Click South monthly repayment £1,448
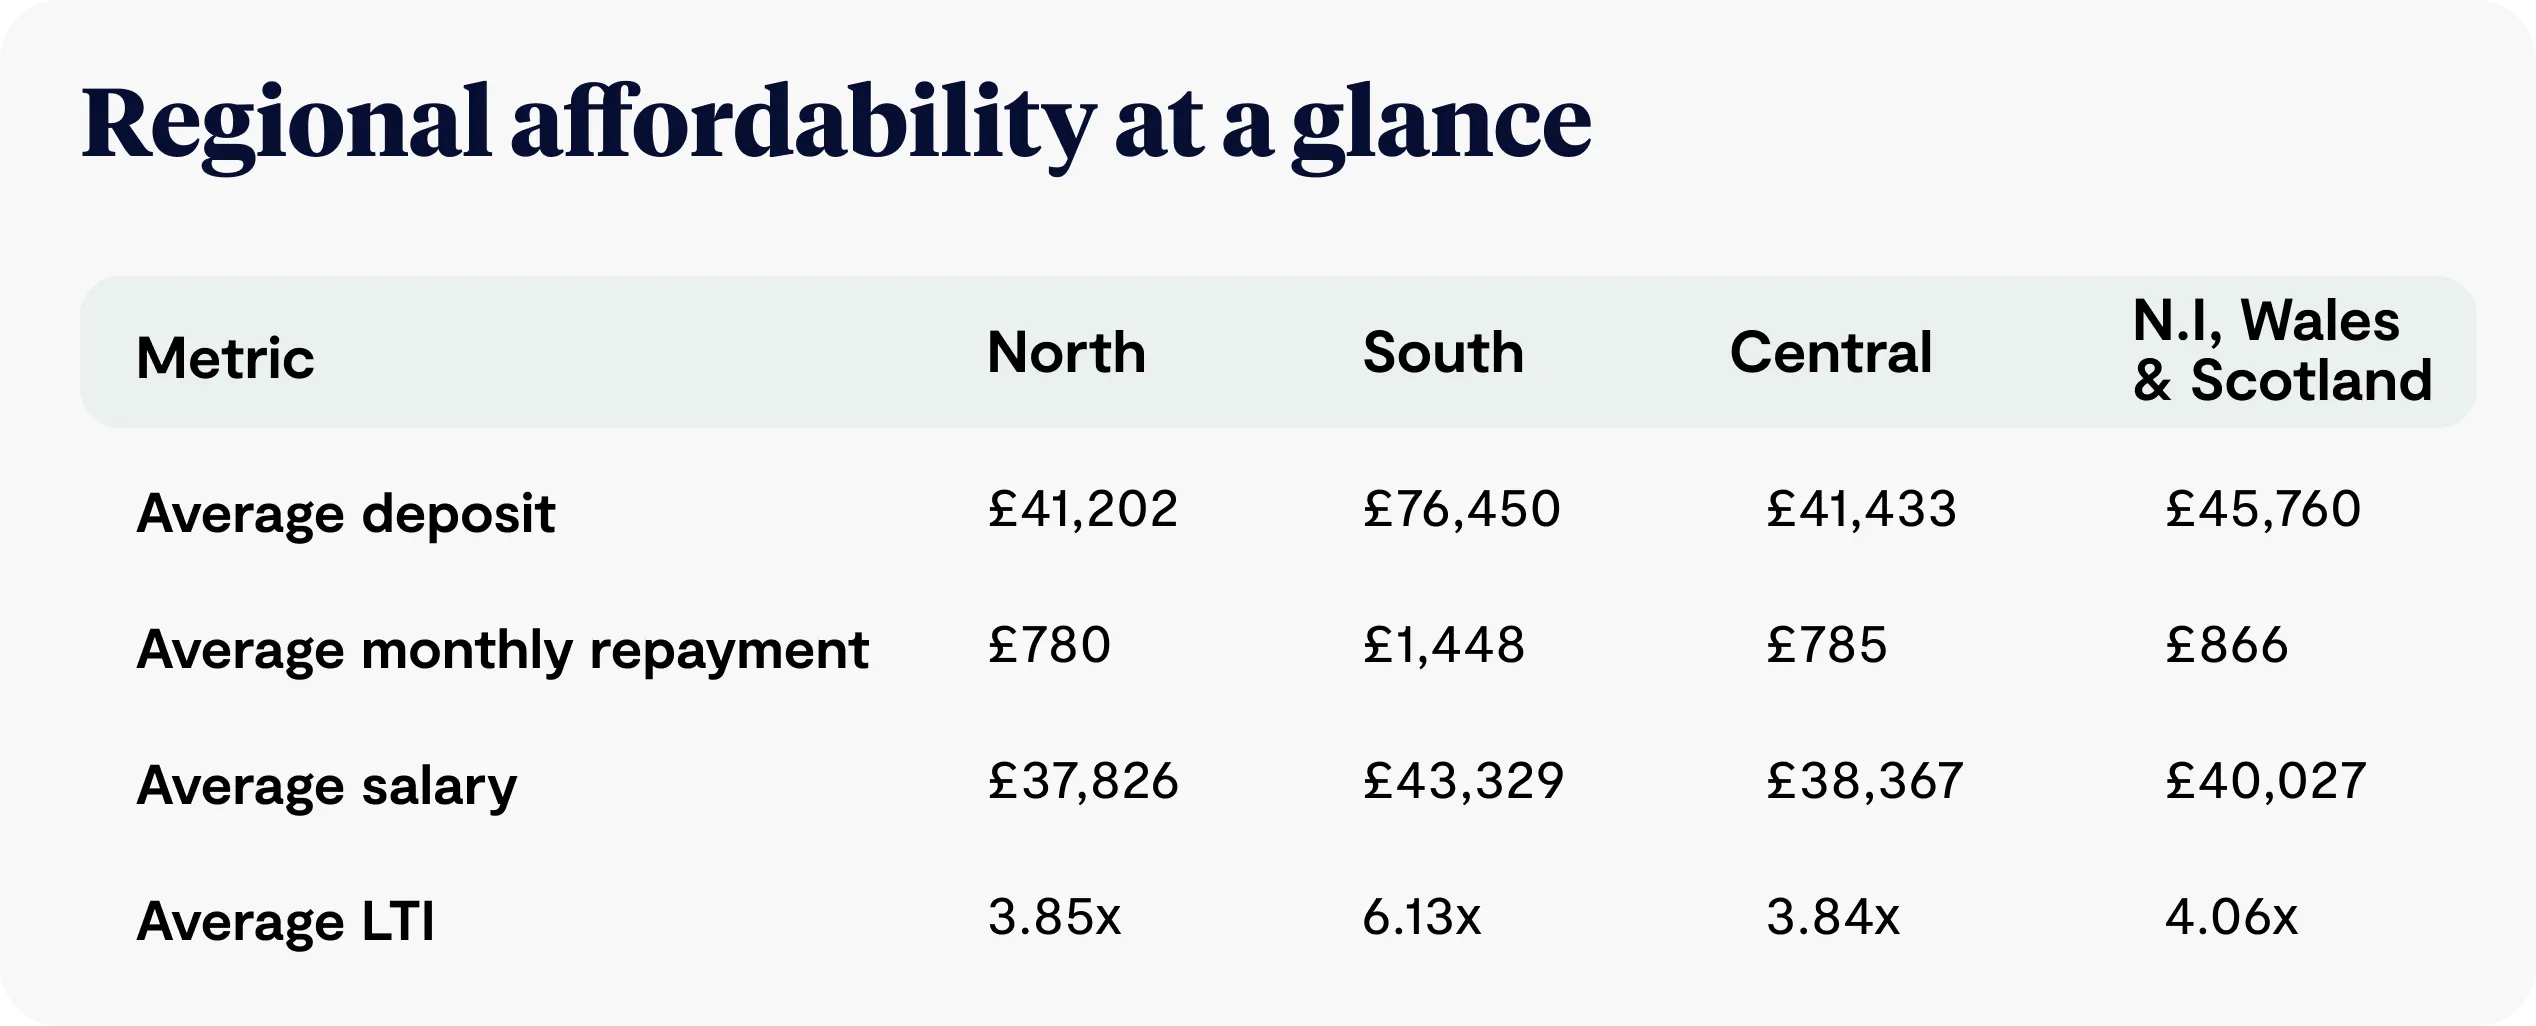The height and width of the screenshot is (1026, 2536). (1444, 645)
